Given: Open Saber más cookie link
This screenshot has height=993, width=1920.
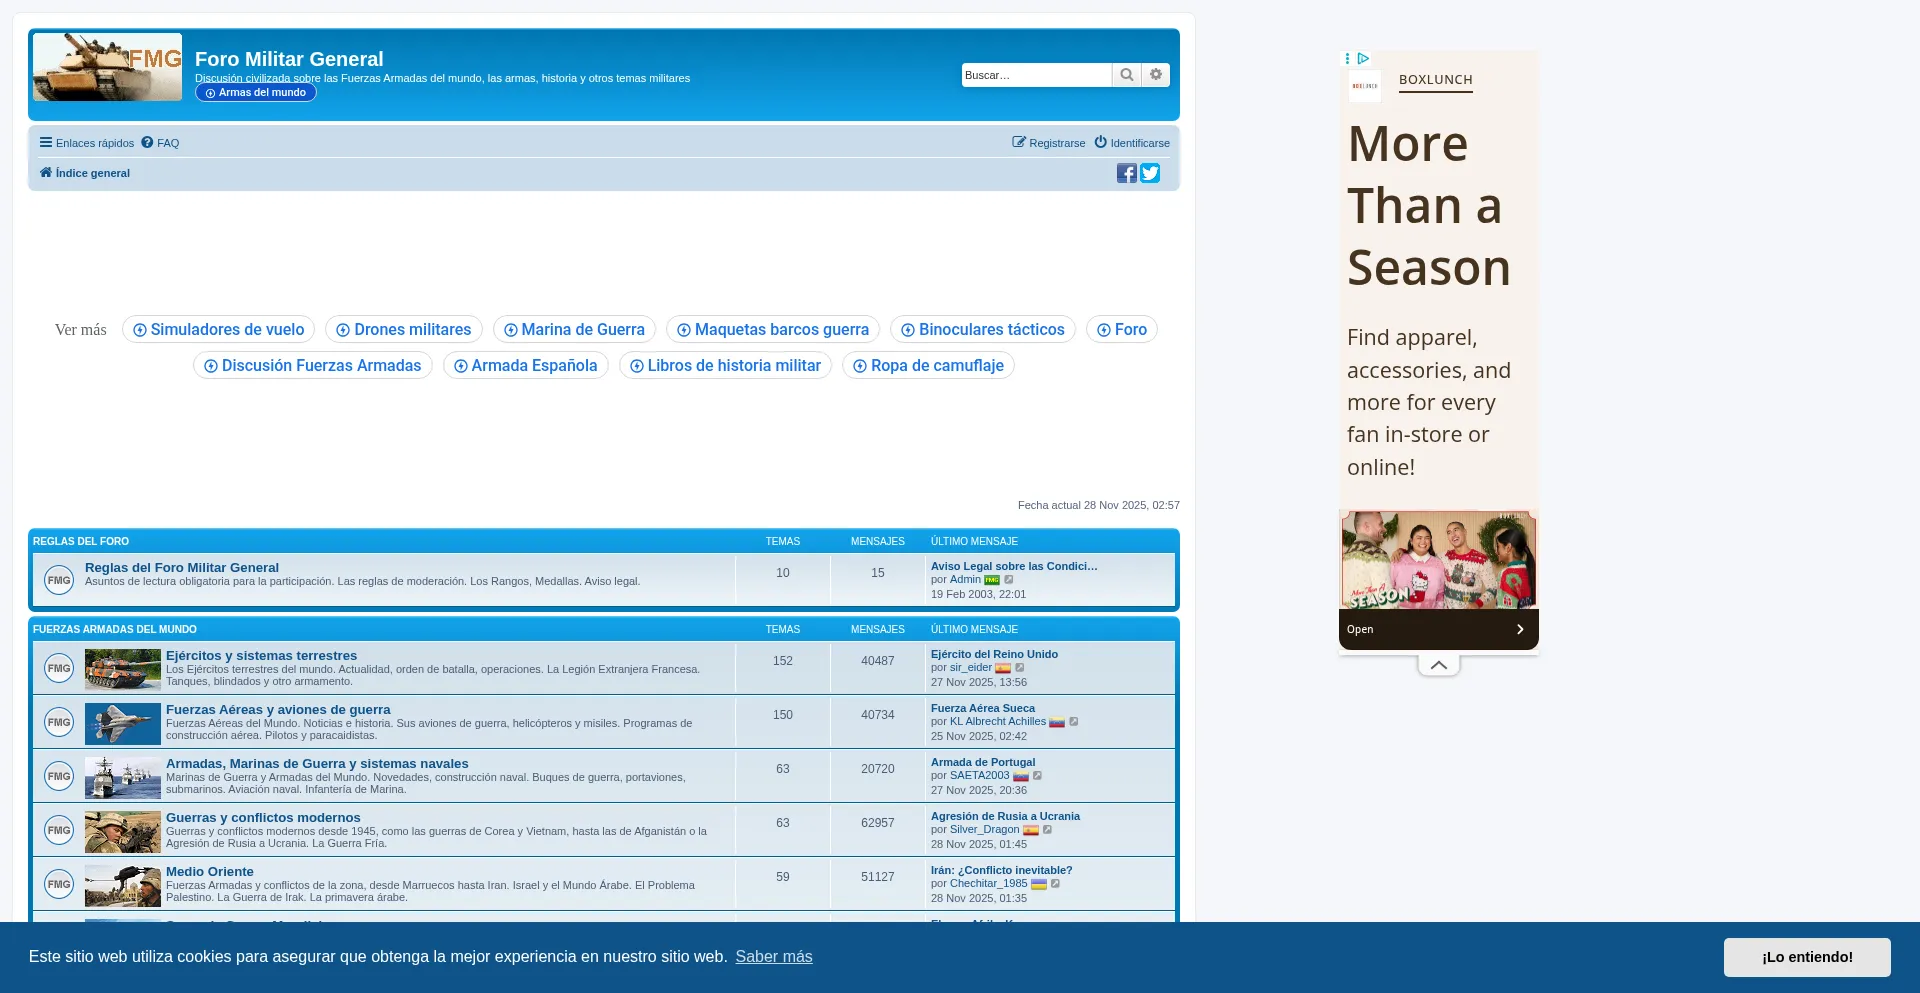Looking at the screenshot, I should [773, 957].
